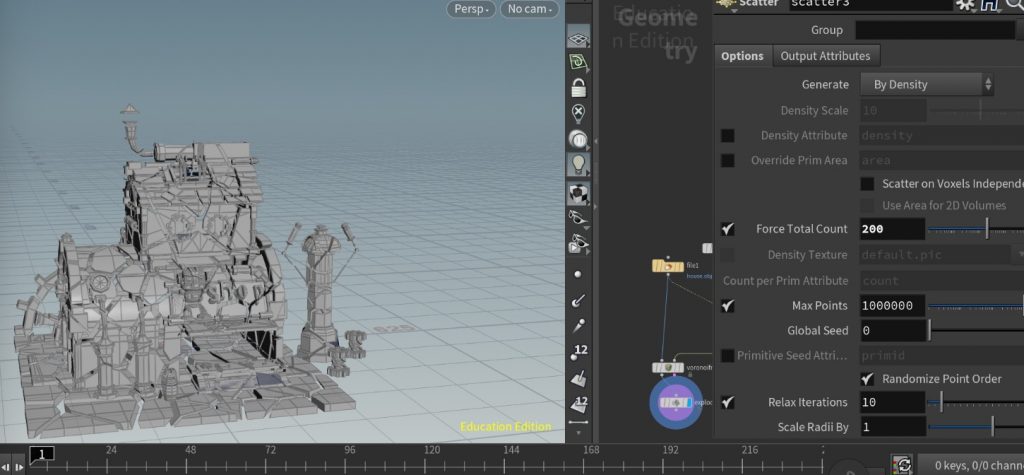1024x475 pixels.
Task: Click the small grey node above file1
Action: click(x=707, y=248)
